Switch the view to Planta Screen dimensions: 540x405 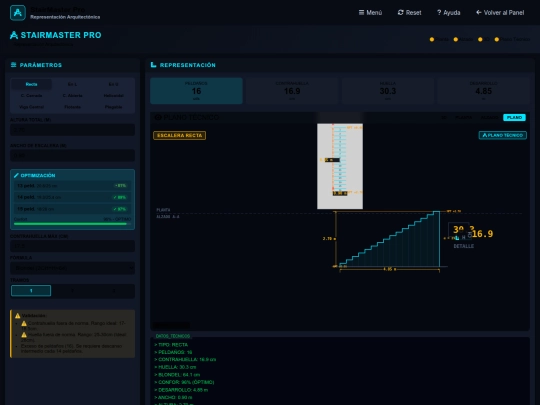coord(464,117)
